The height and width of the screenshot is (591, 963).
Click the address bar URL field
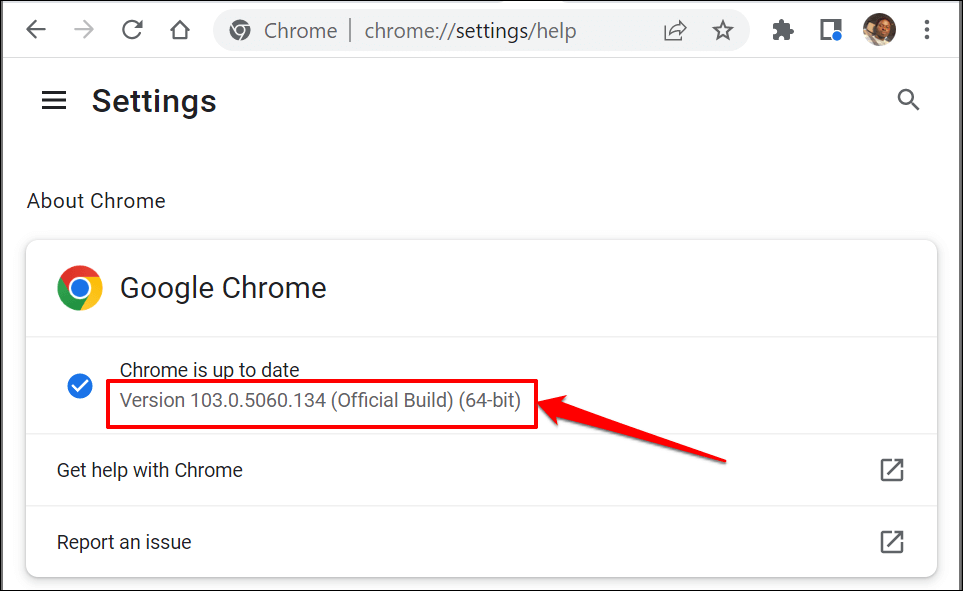470,31
